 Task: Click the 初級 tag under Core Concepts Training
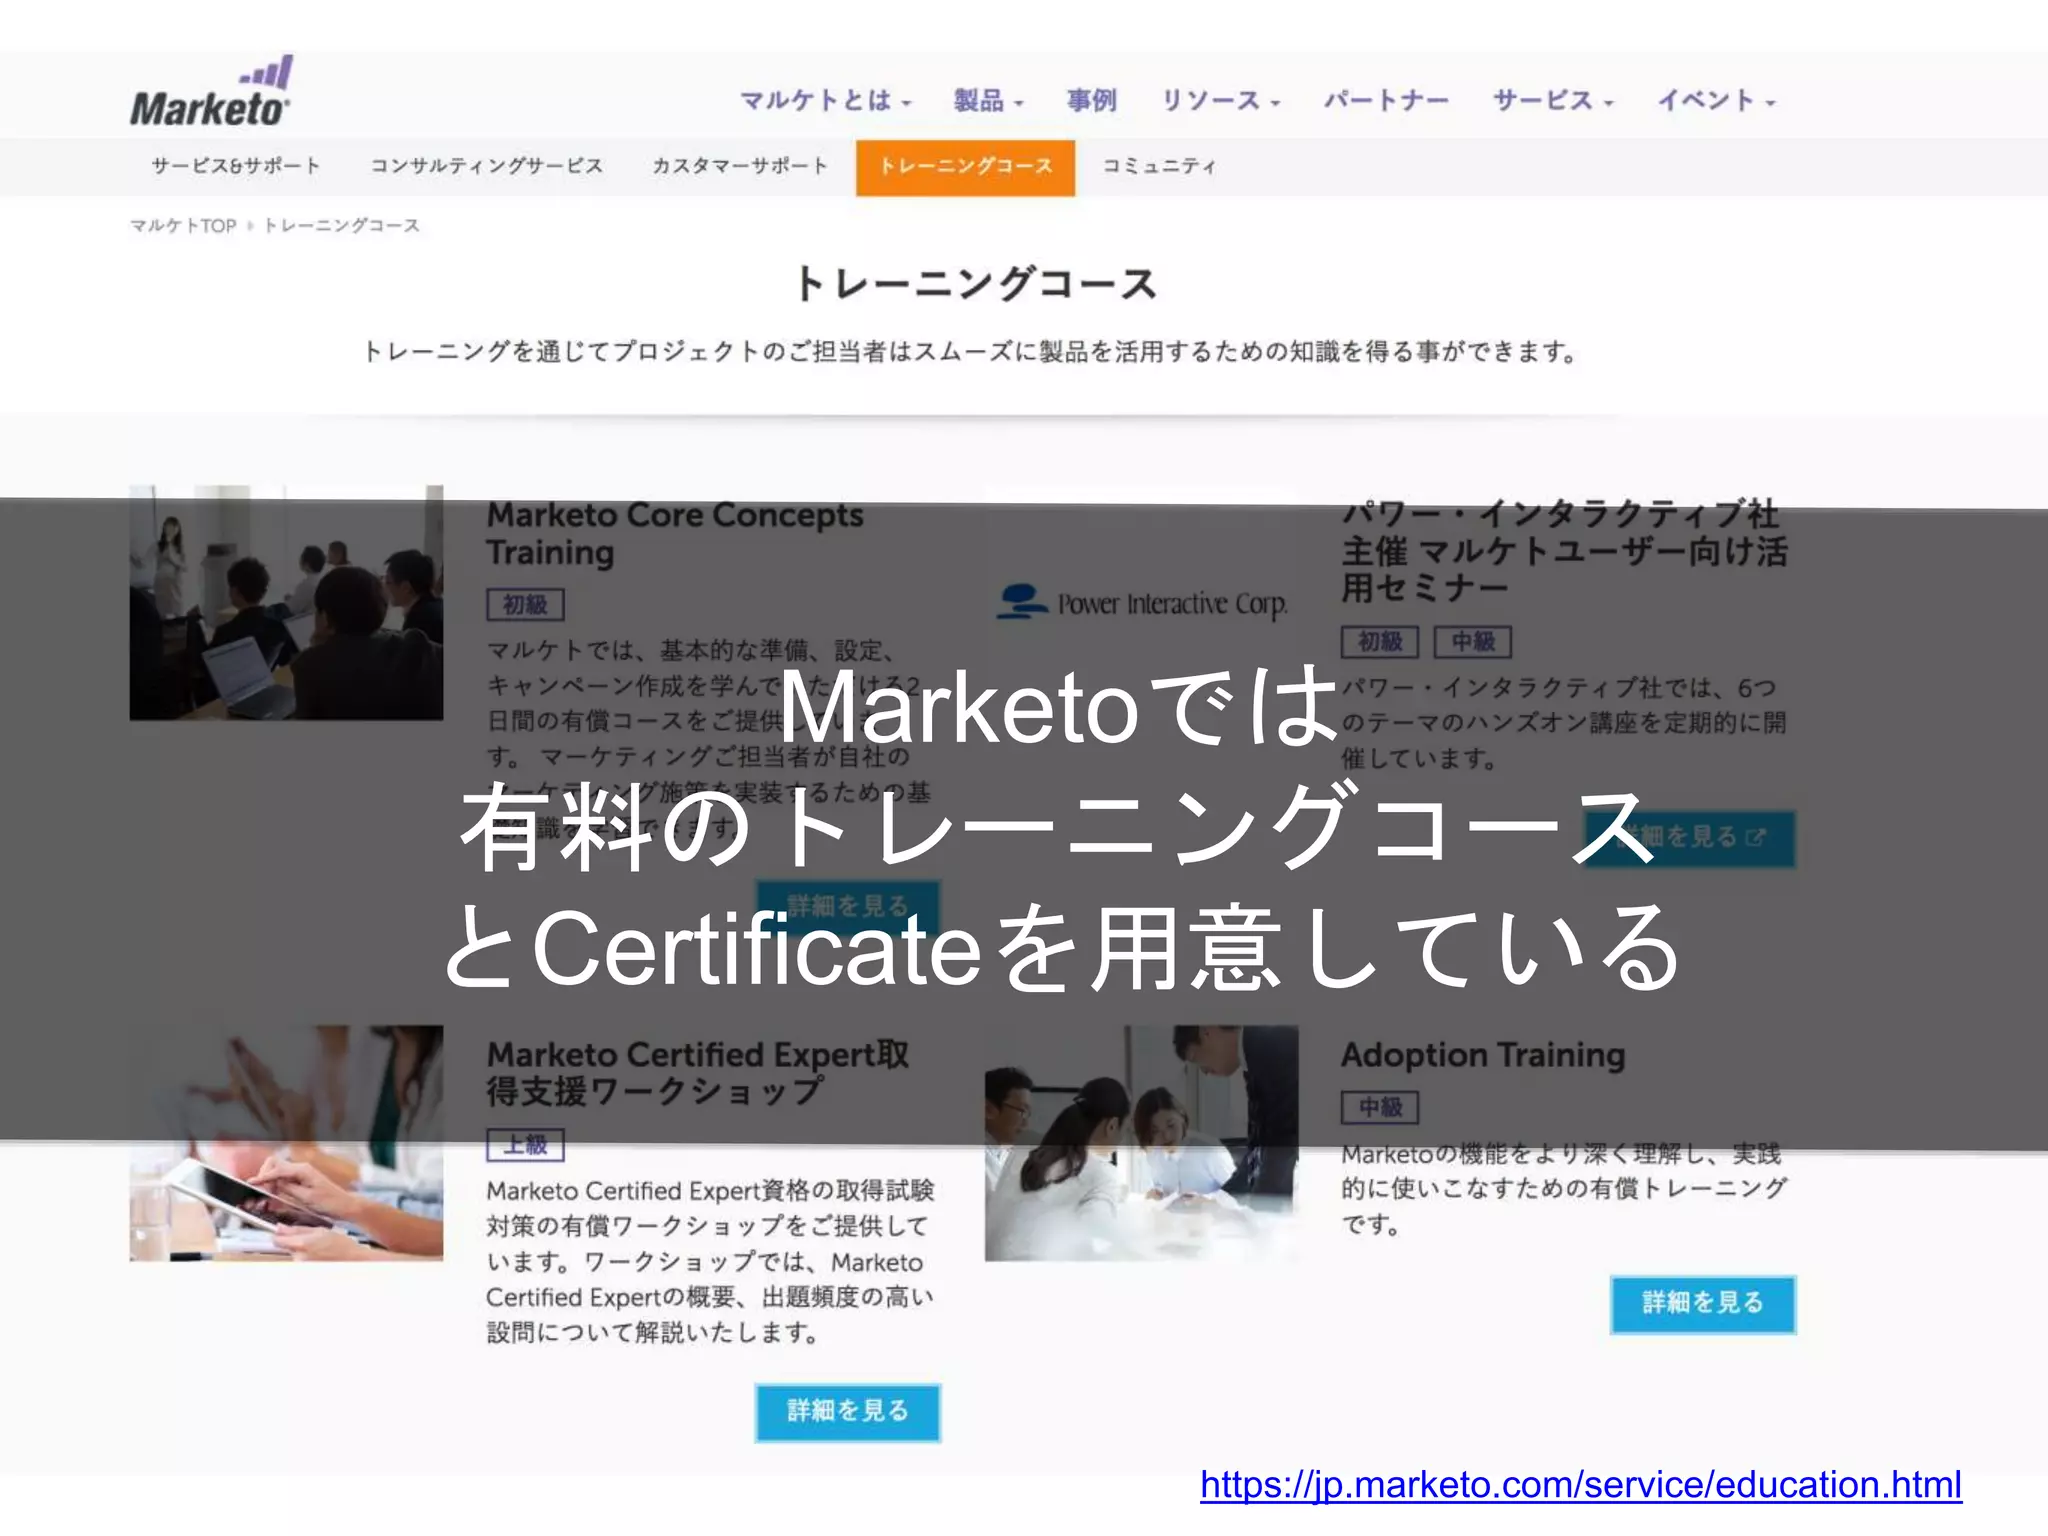click(525, 605)
